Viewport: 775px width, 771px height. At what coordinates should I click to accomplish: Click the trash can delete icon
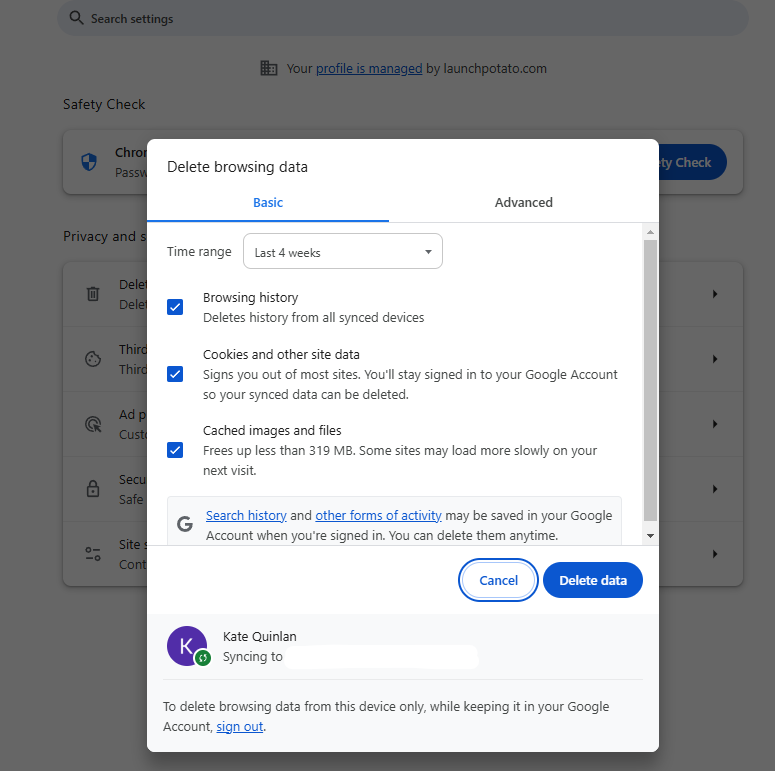pyautogui.click(x=93, y=294)
